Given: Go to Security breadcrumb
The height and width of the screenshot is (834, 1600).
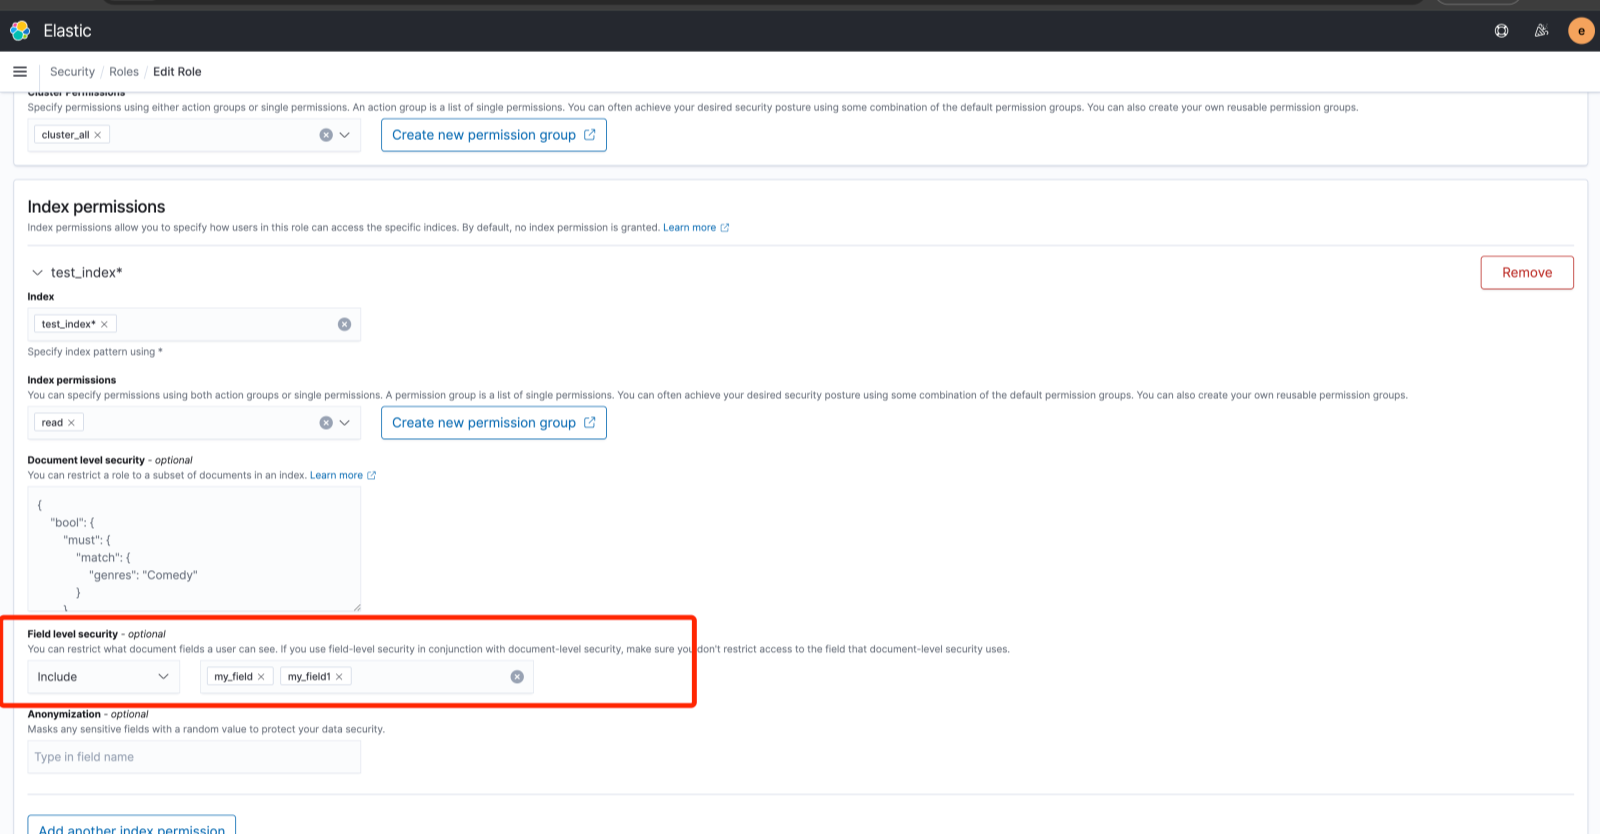Looking at the screenshot, I should [72, 72].
